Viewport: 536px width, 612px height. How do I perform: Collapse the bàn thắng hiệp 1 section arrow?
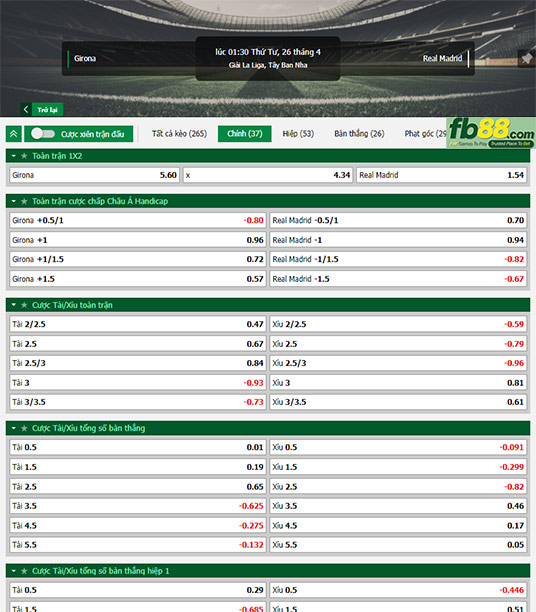coord(14,571)
